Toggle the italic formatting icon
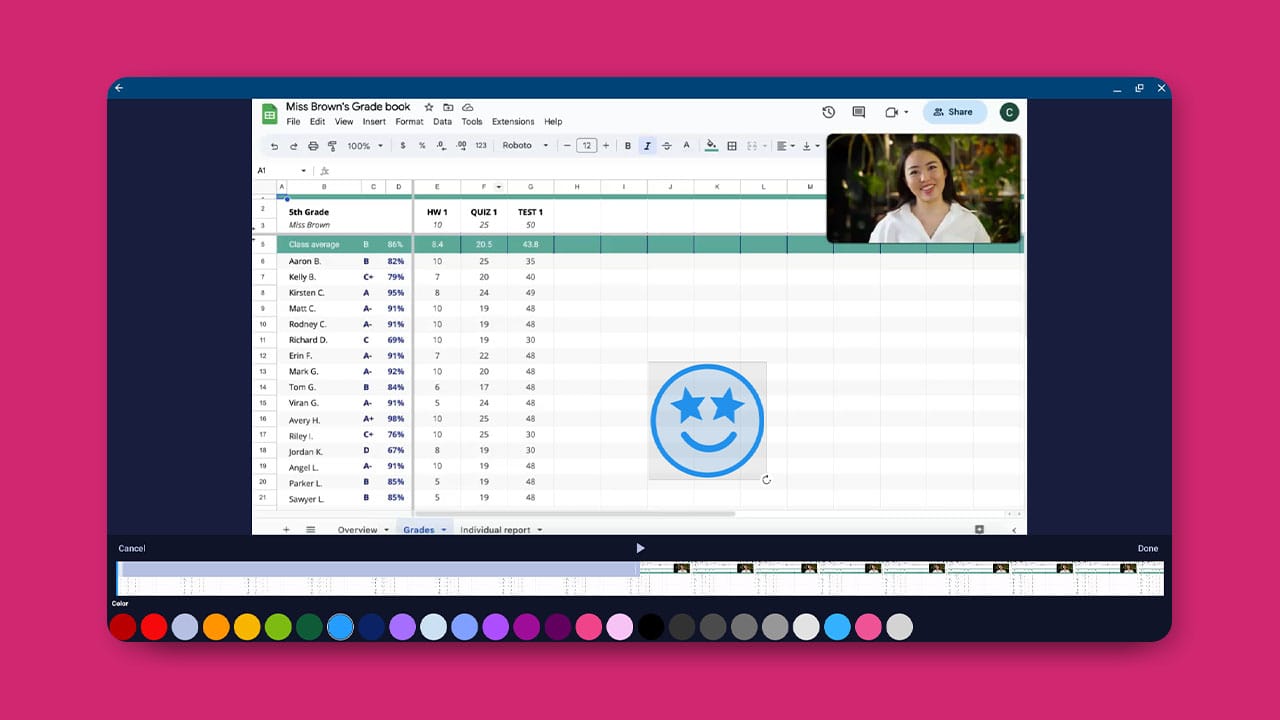The height and width of the screenshot is (720, 1280). point(647,146)
